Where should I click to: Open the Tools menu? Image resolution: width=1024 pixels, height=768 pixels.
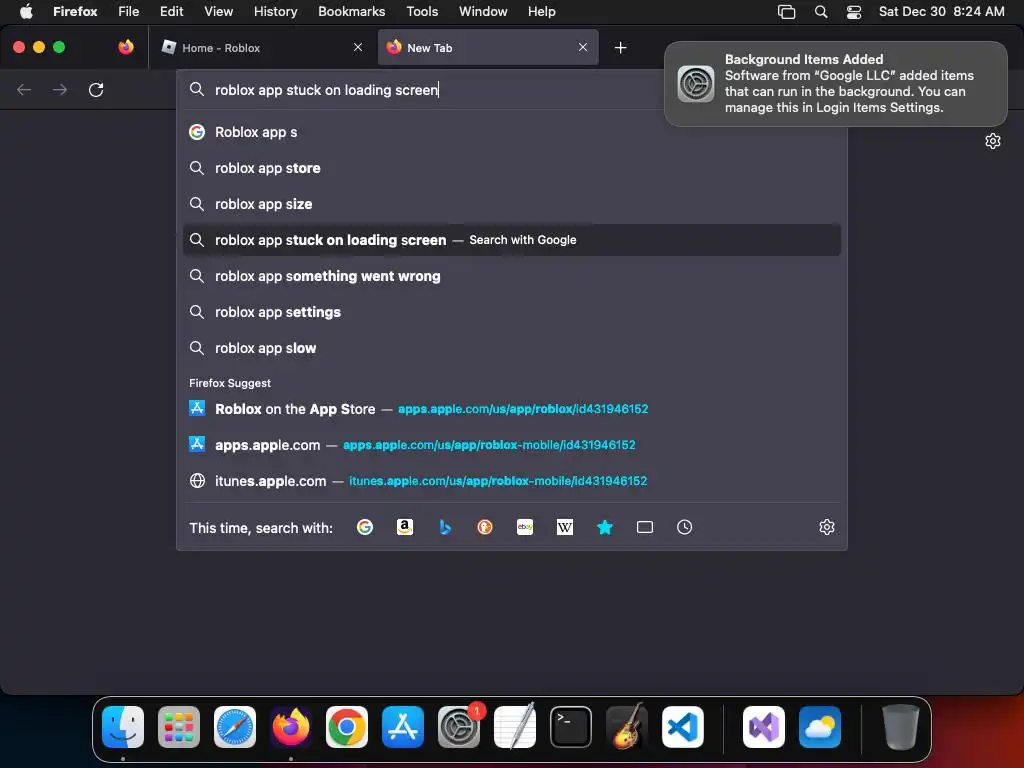422,12
